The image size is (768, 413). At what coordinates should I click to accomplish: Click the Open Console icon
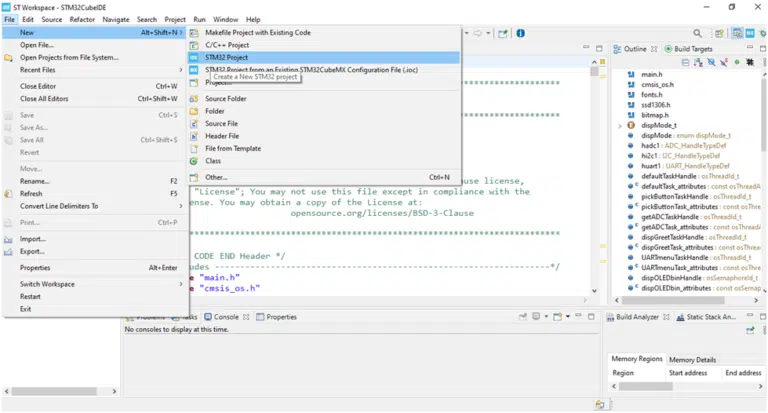(557, 316)
